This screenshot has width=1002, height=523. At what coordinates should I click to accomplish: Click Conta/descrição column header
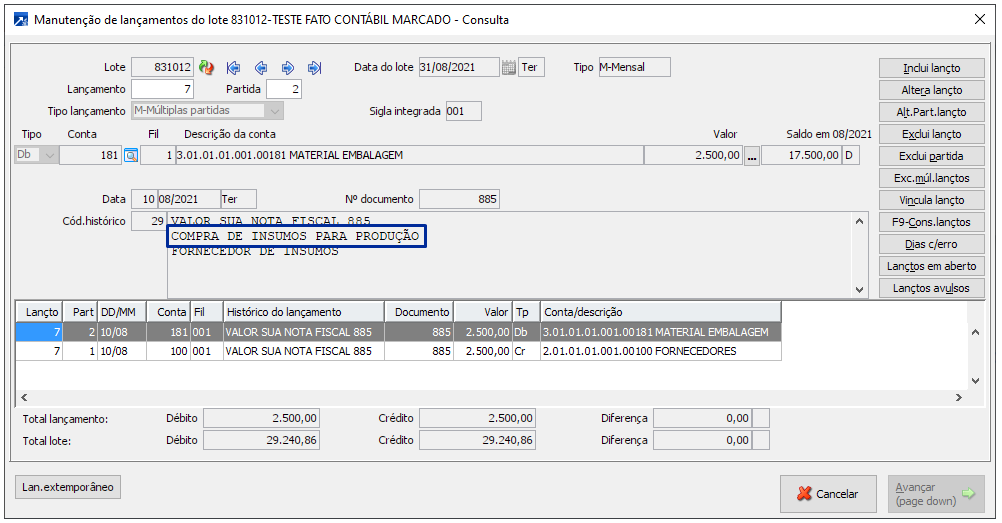click(x=661, y=312)
